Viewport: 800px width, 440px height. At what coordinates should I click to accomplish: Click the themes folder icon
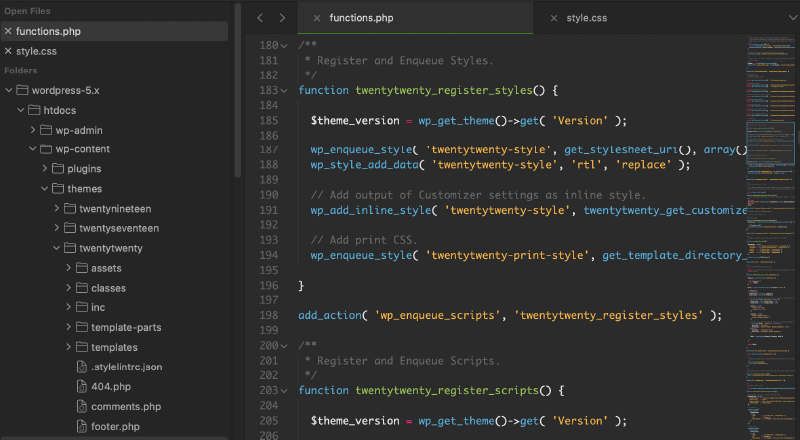(x=58, y=189)
